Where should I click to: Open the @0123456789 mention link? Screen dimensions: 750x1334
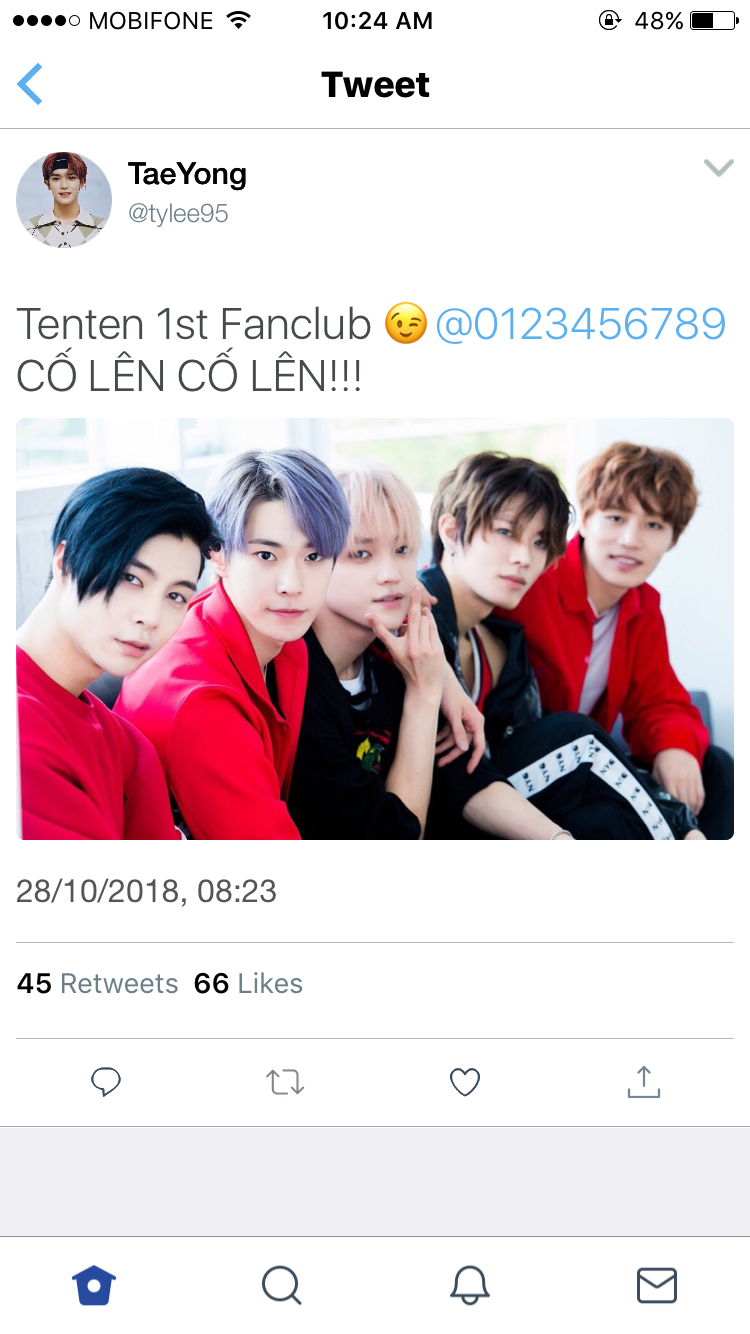click(580, 324)
